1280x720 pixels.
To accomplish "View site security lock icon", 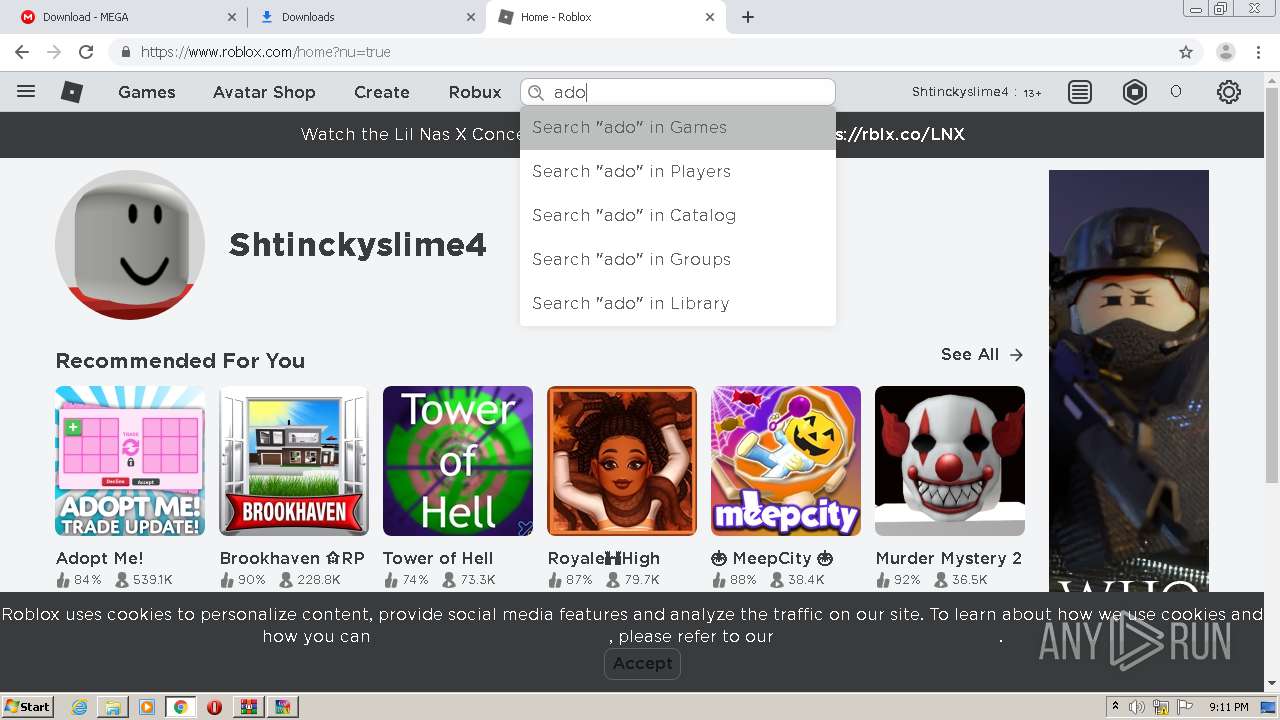I will click(x=126, y=52).
